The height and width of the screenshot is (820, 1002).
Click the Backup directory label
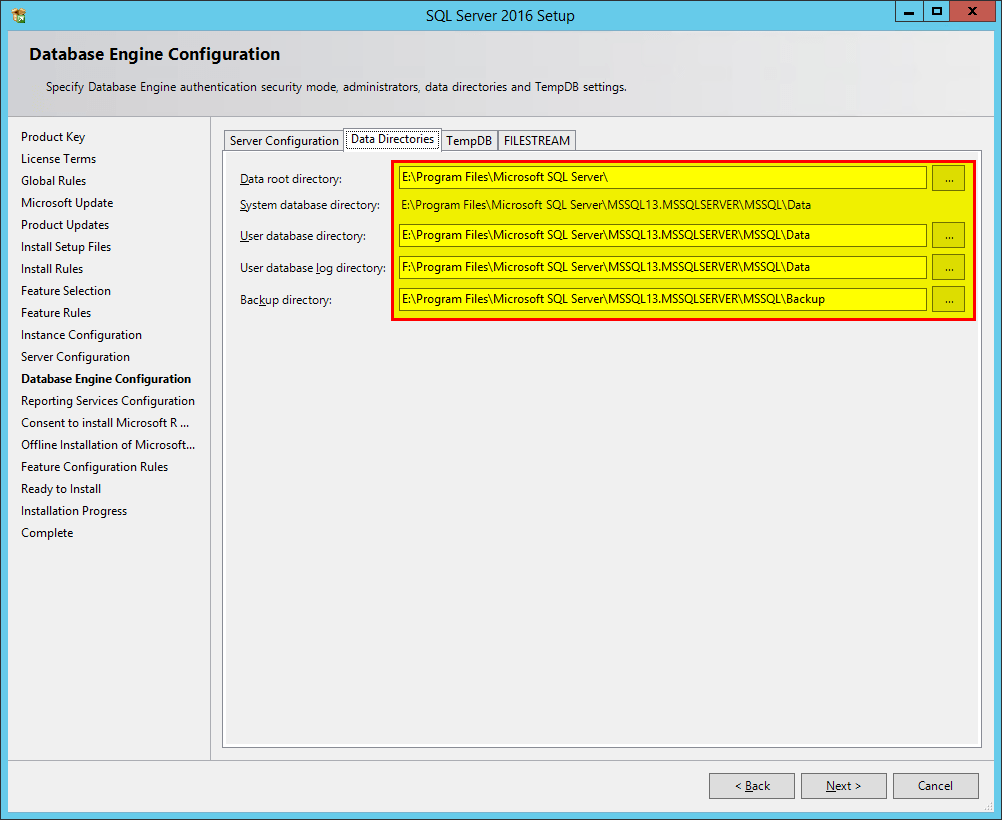click(286, 300)
